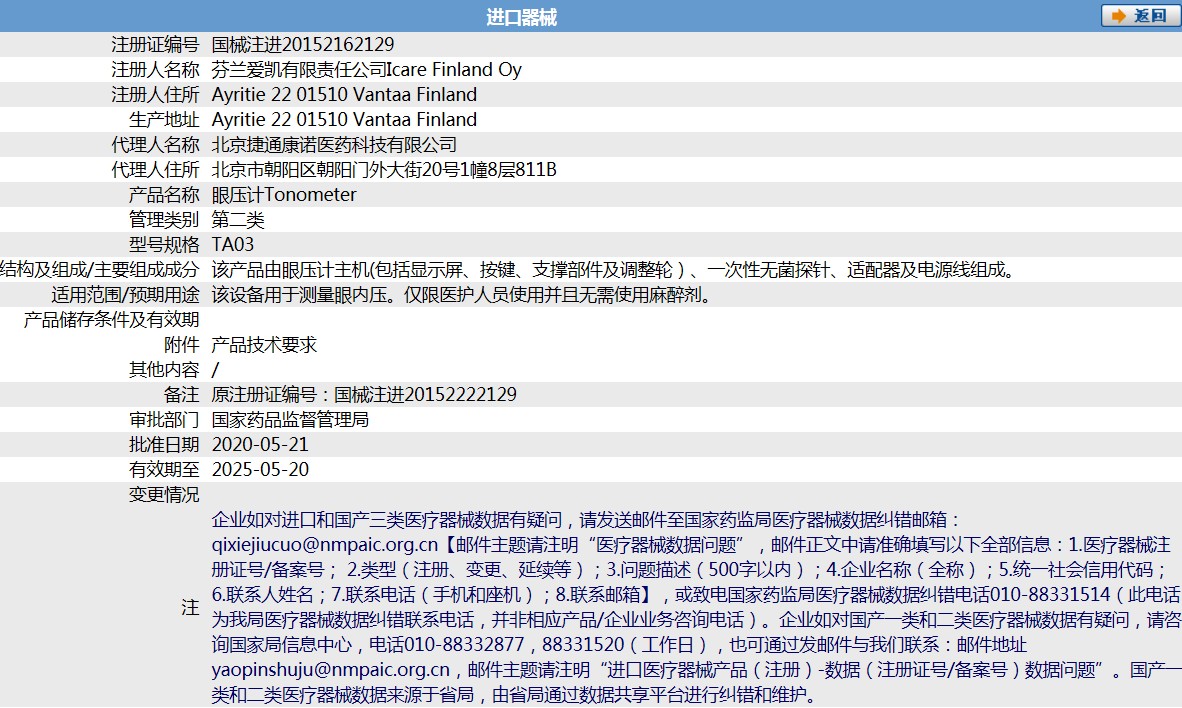Select agent address 北京市朝阳区朝阳门外大街20号1幢8层811B

384,169
